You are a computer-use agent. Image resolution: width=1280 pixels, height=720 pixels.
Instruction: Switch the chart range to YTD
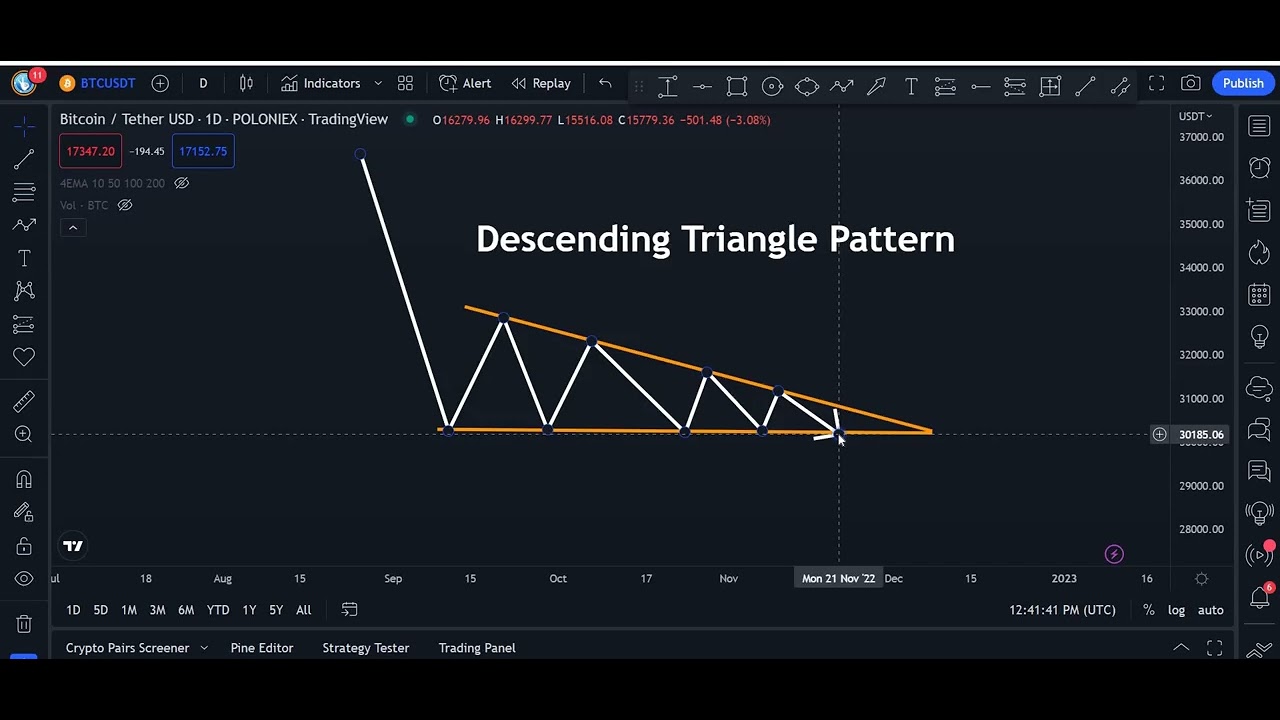point(218,610)
